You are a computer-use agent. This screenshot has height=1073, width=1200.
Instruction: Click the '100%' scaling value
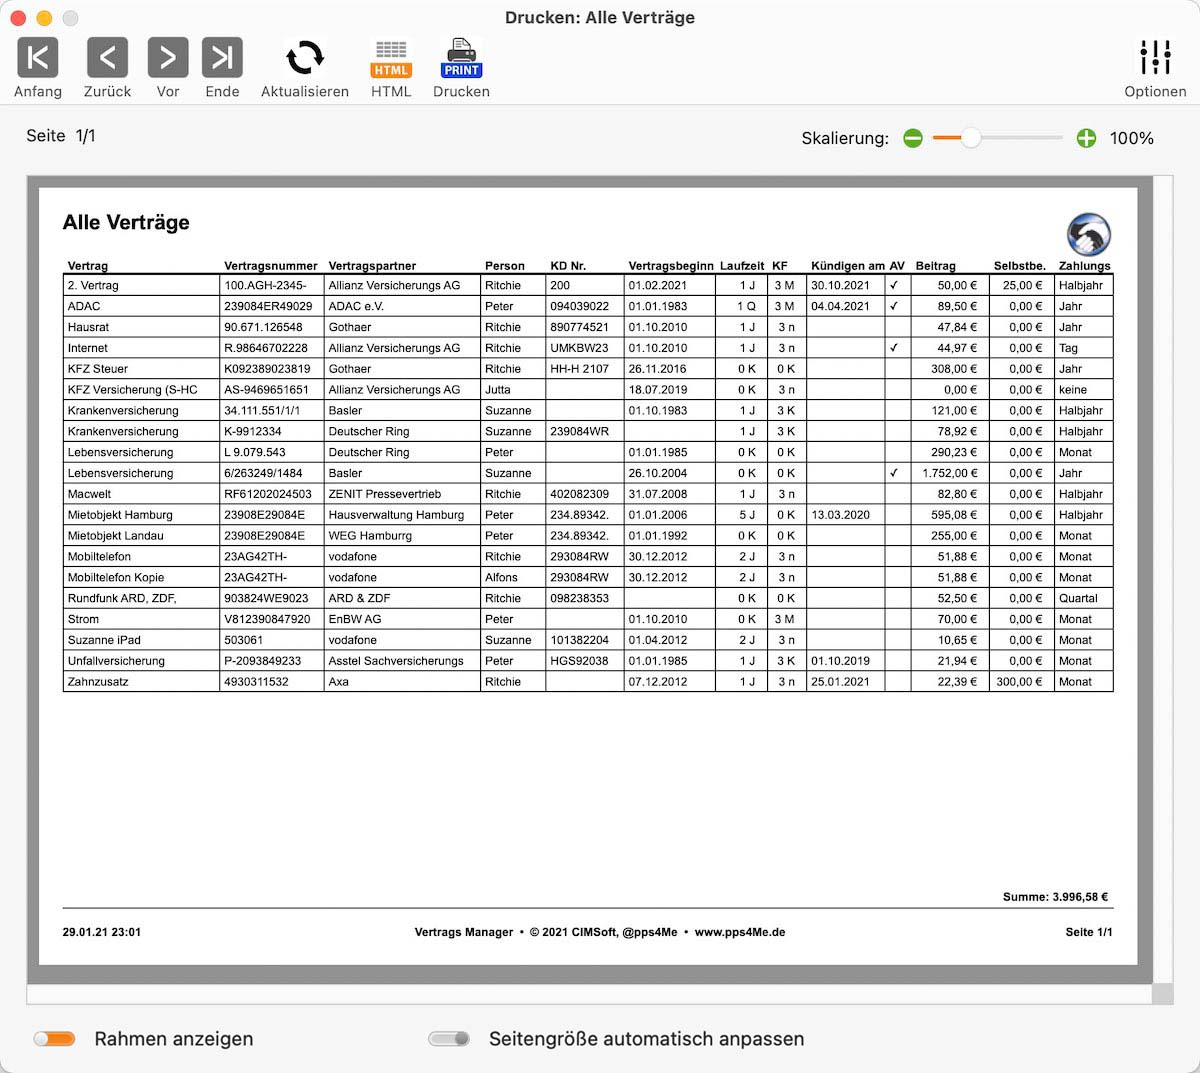[1132, 138]
